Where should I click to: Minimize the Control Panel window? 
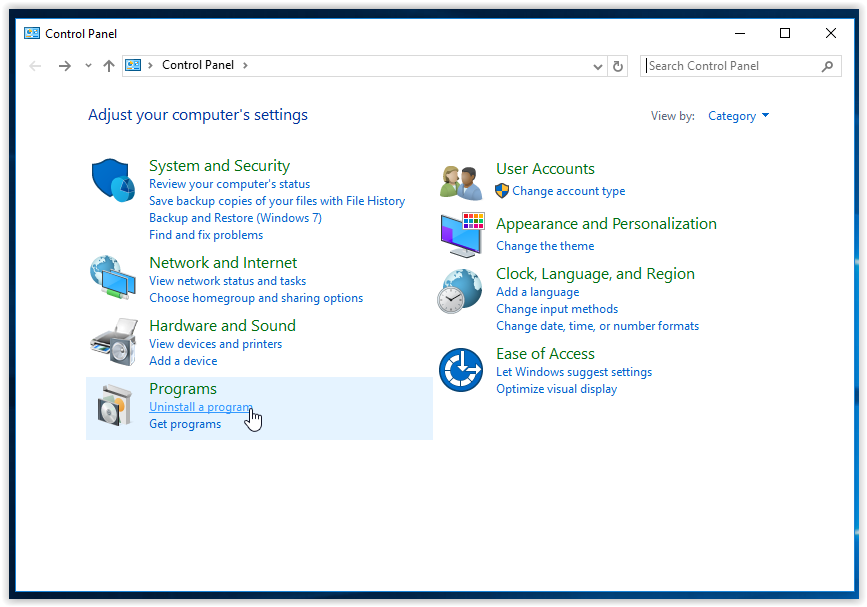(x=740, y=34)
